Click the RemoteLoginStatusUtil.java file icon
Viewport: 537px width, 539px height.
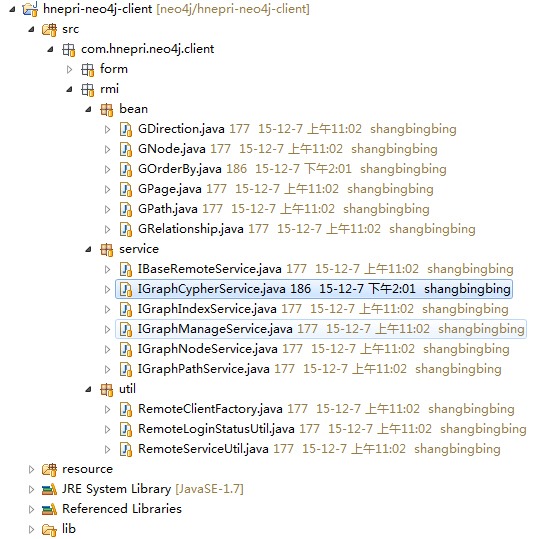click(126, 429)
